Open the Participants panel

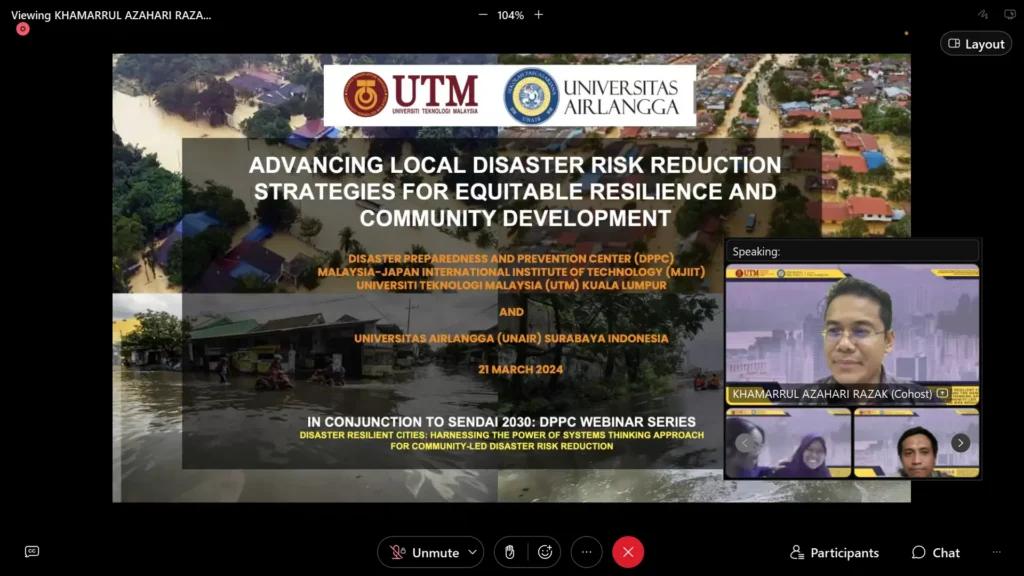coord(834,552)
